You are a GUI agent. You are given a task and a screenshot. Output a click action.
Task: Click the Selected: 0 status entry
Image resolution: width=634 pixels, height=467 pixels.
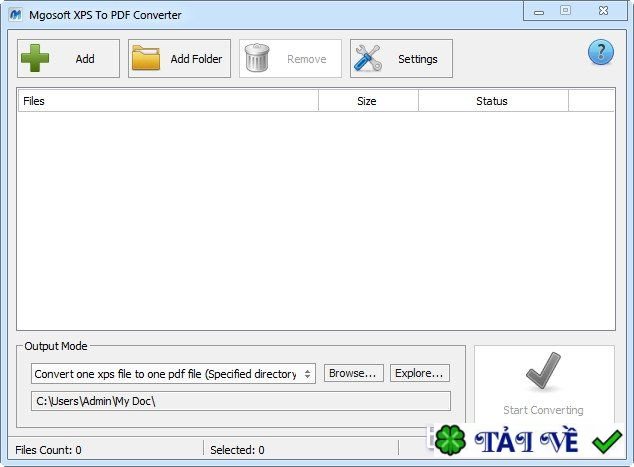237,450
